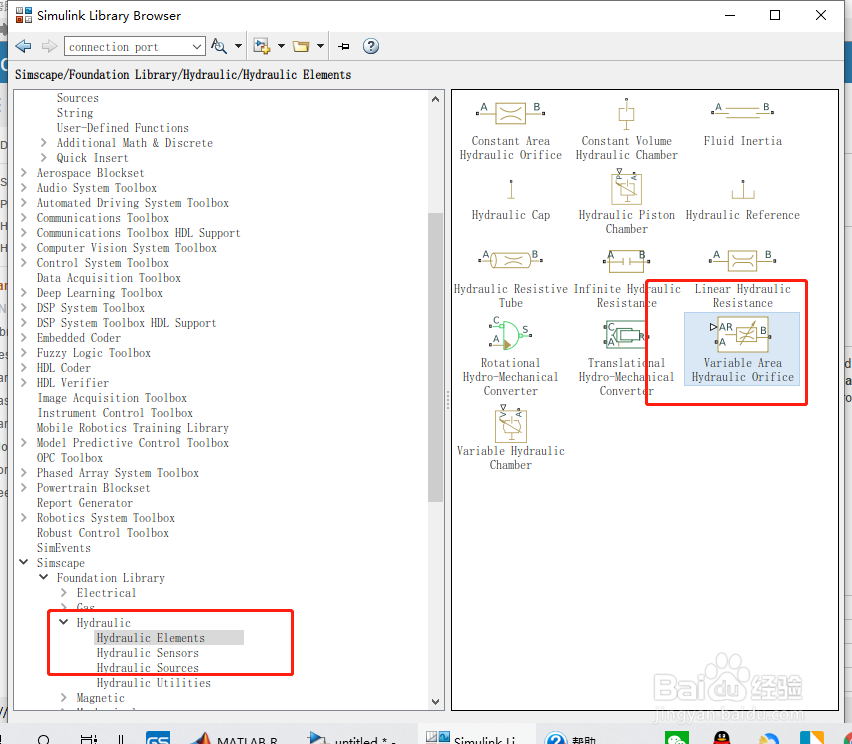852x744 pixels.
Task: Click the new model icon in toolbar
Action: tap(262, 46)
